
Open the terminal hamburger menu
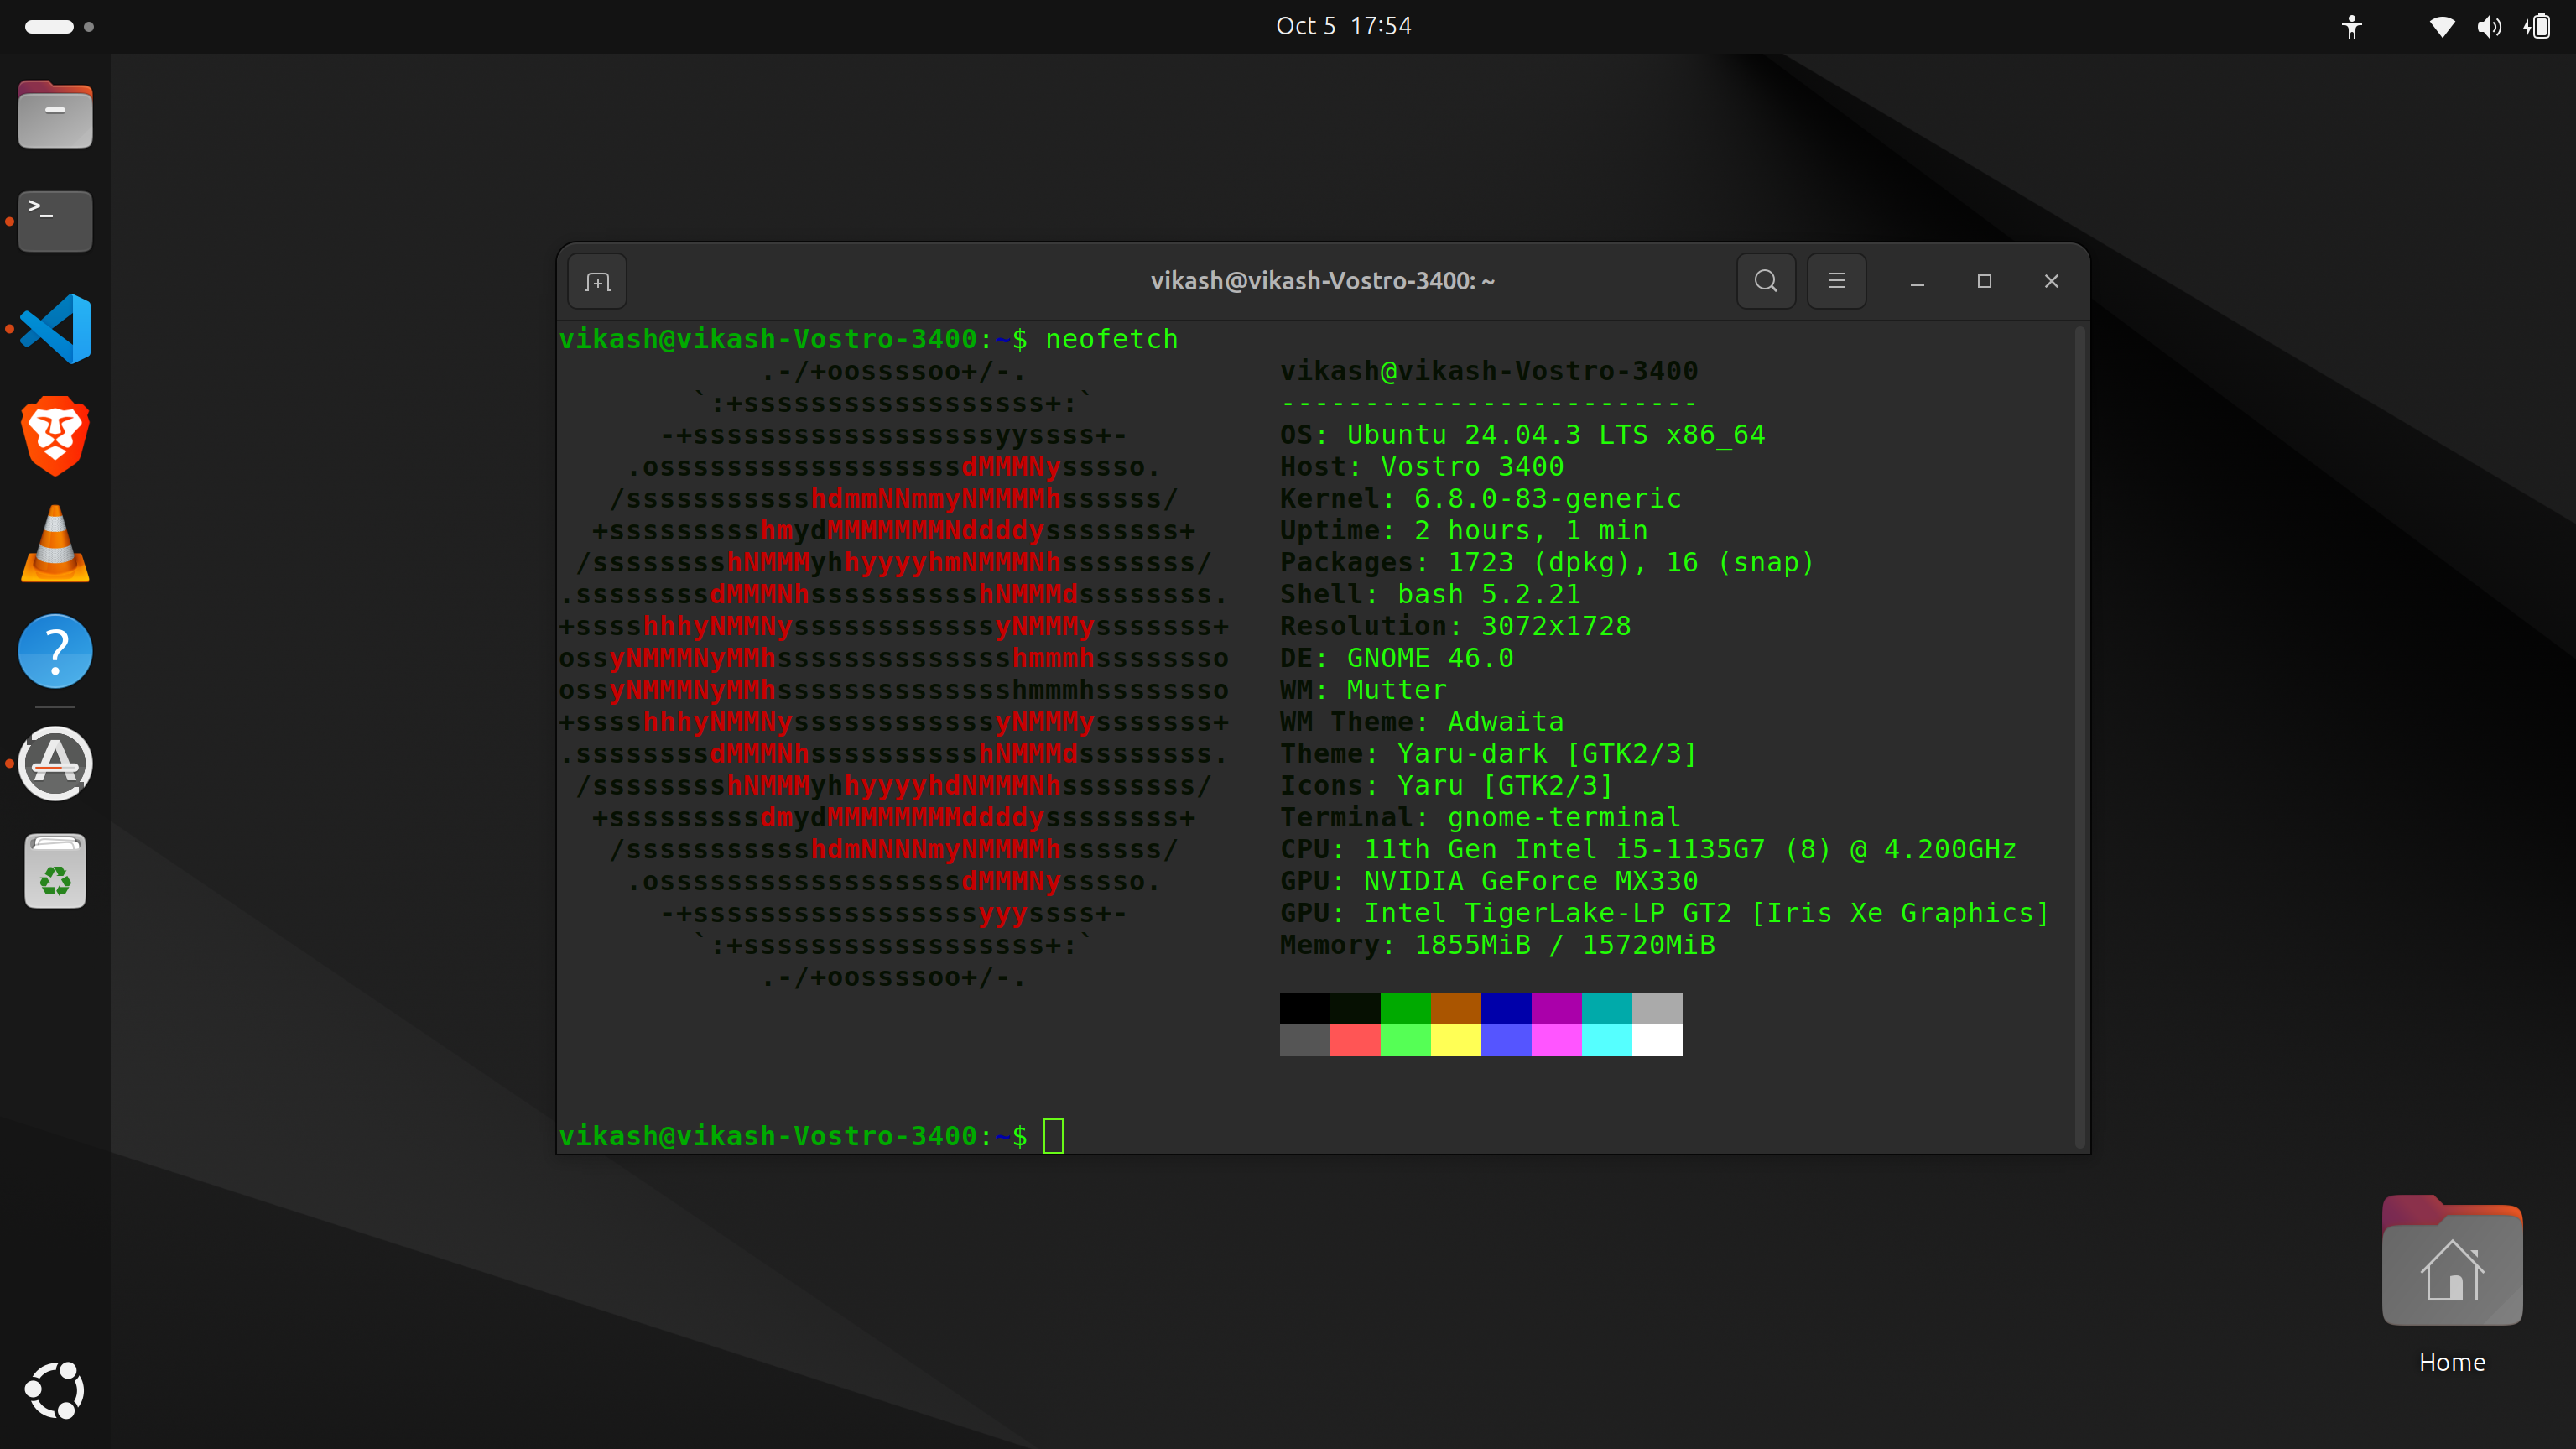click(1836, 281)
